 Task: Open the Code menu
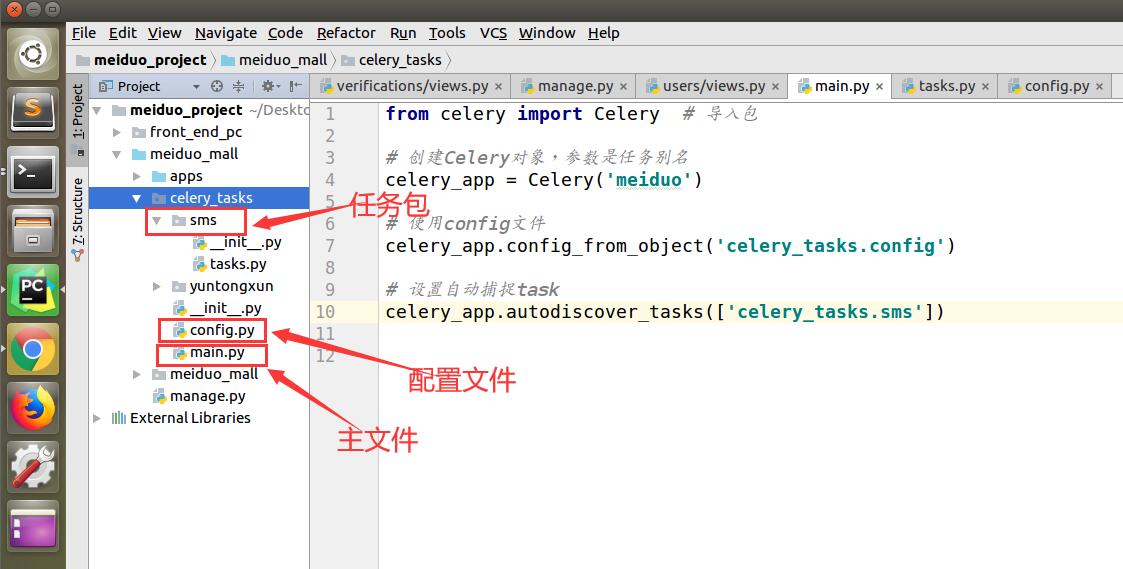(285, 33)
